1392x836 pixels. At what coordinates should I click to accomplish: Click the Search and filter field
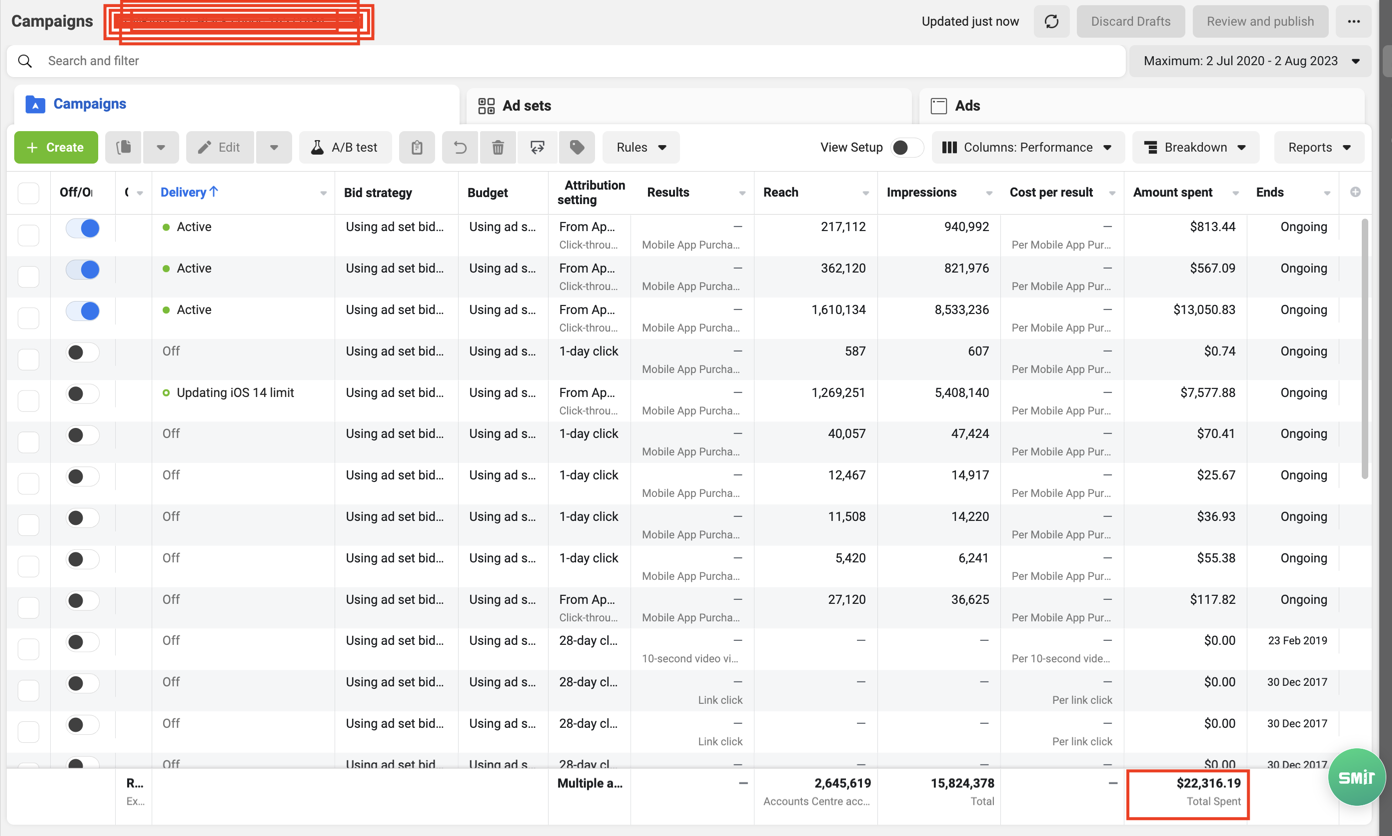(566, 61)
